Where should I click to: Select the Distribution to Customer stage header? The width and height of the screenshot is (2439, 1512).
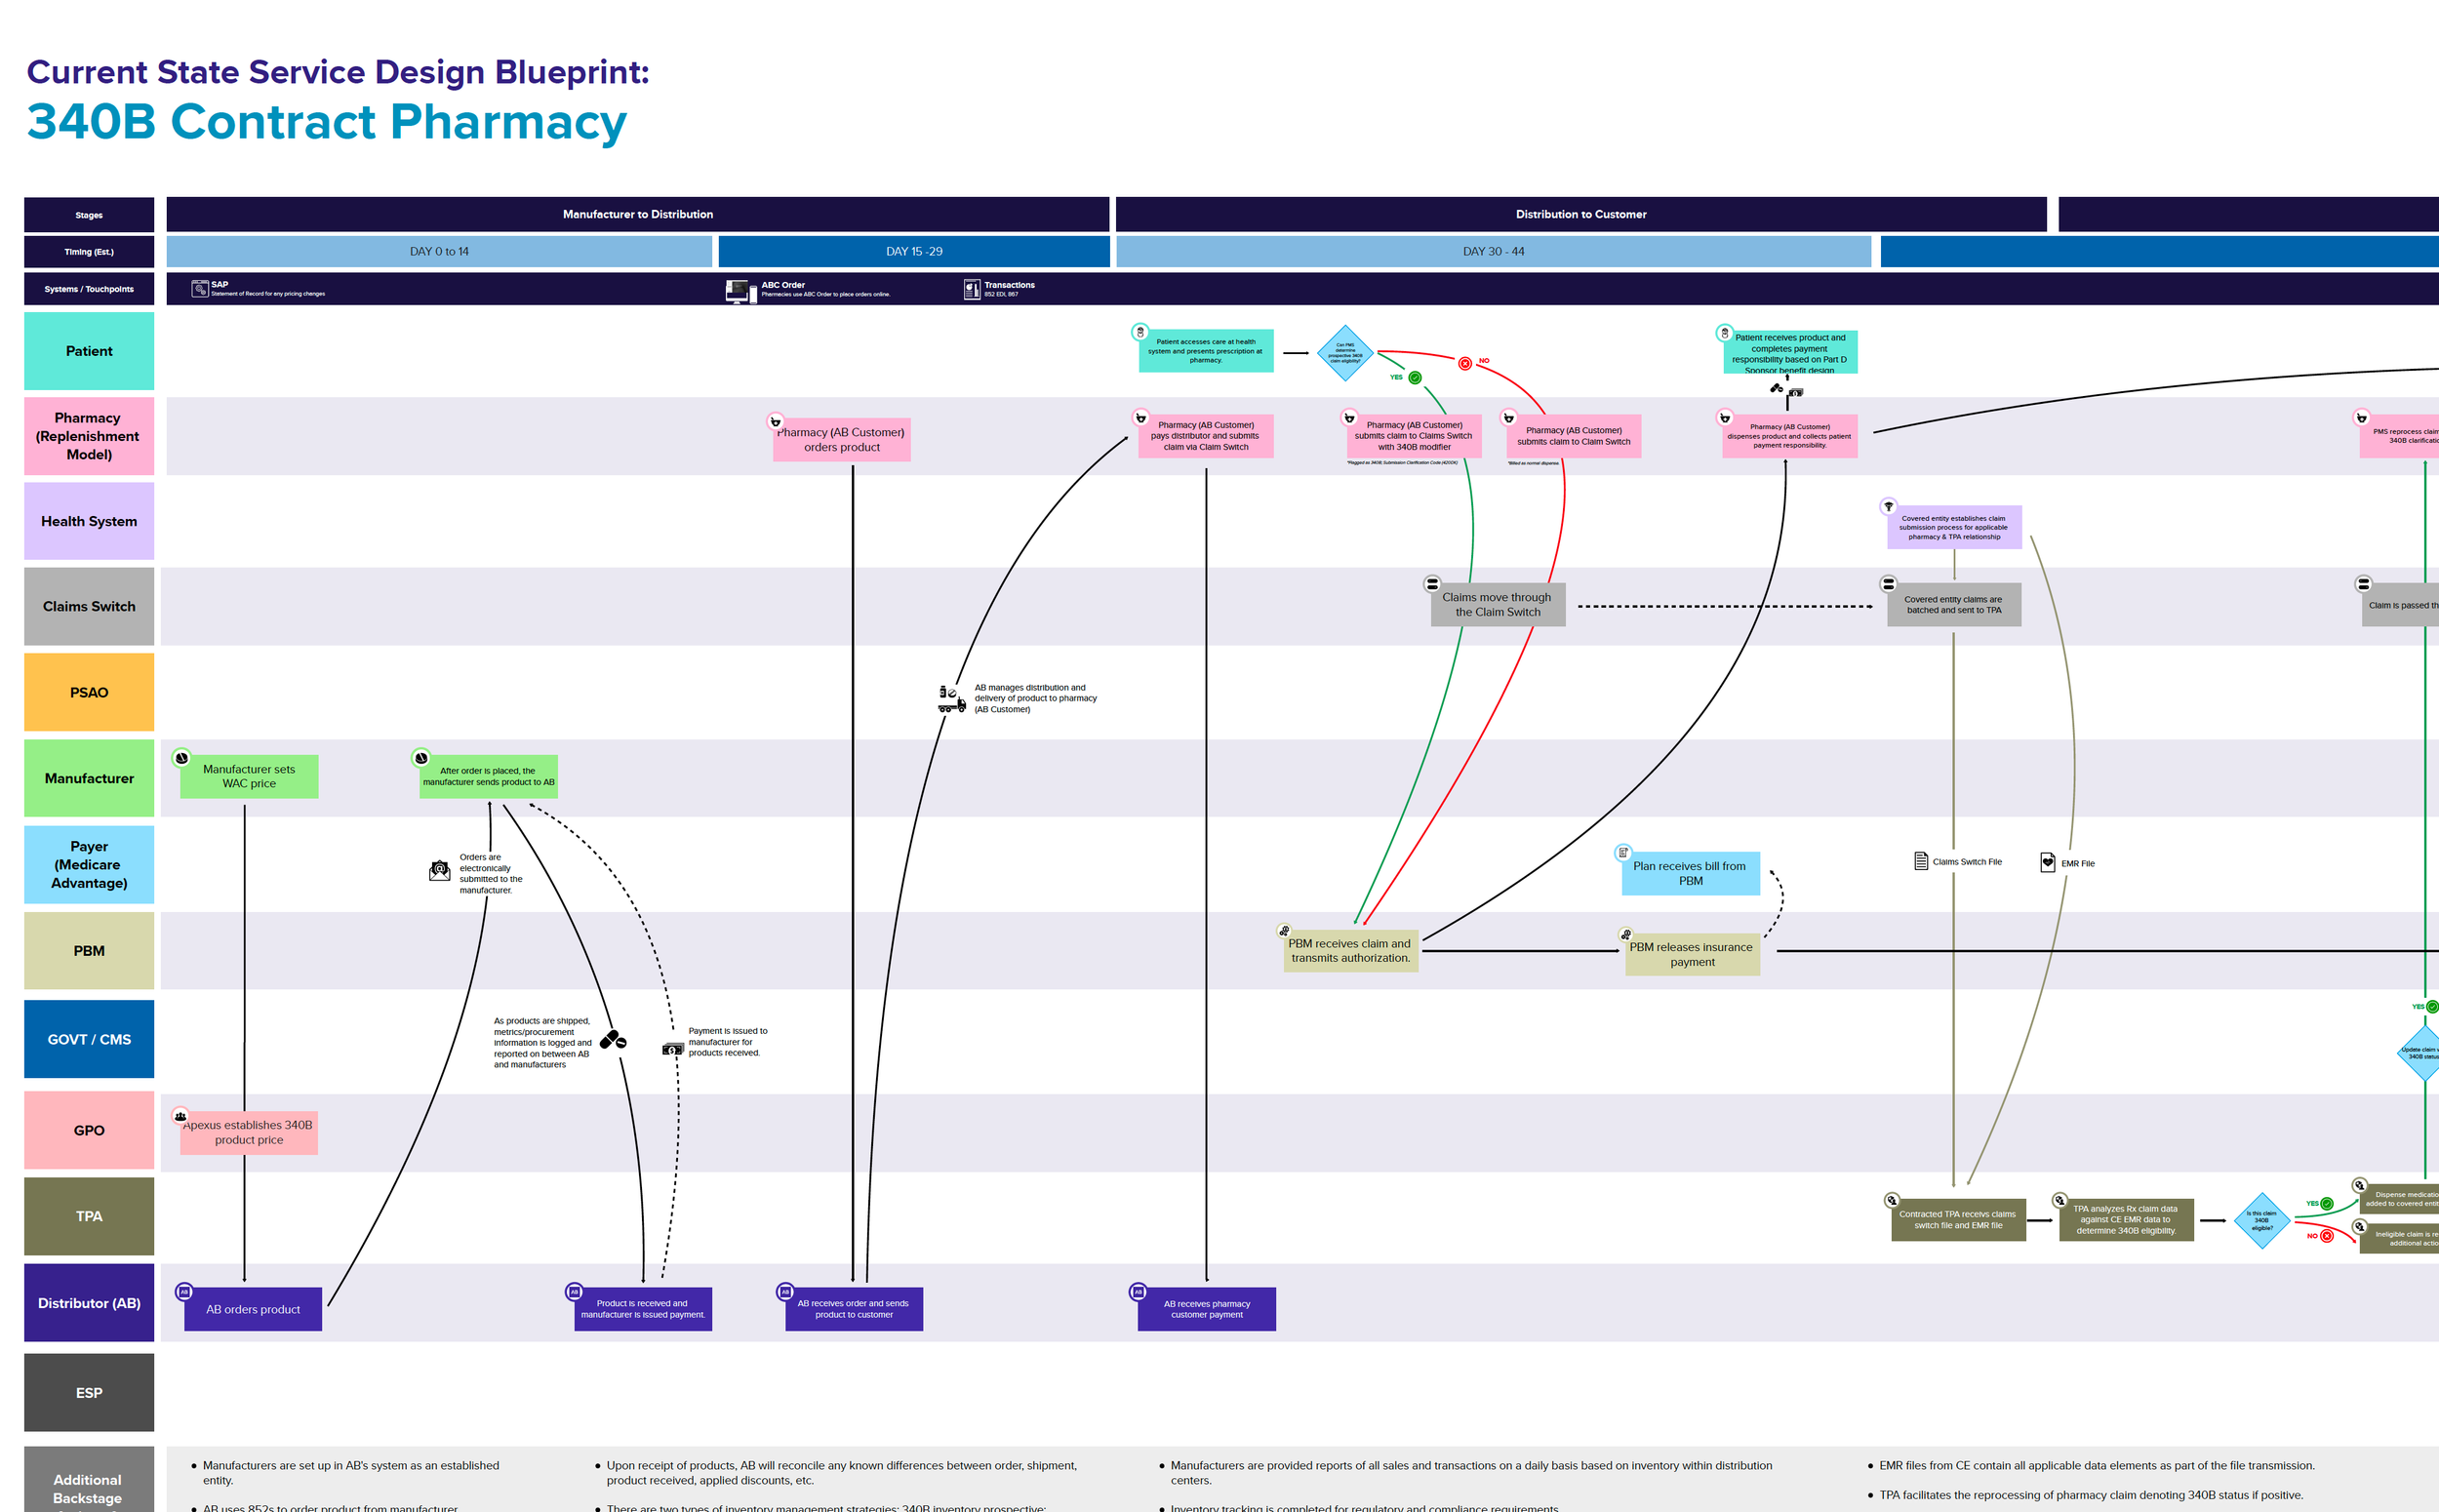(1580, 214)
